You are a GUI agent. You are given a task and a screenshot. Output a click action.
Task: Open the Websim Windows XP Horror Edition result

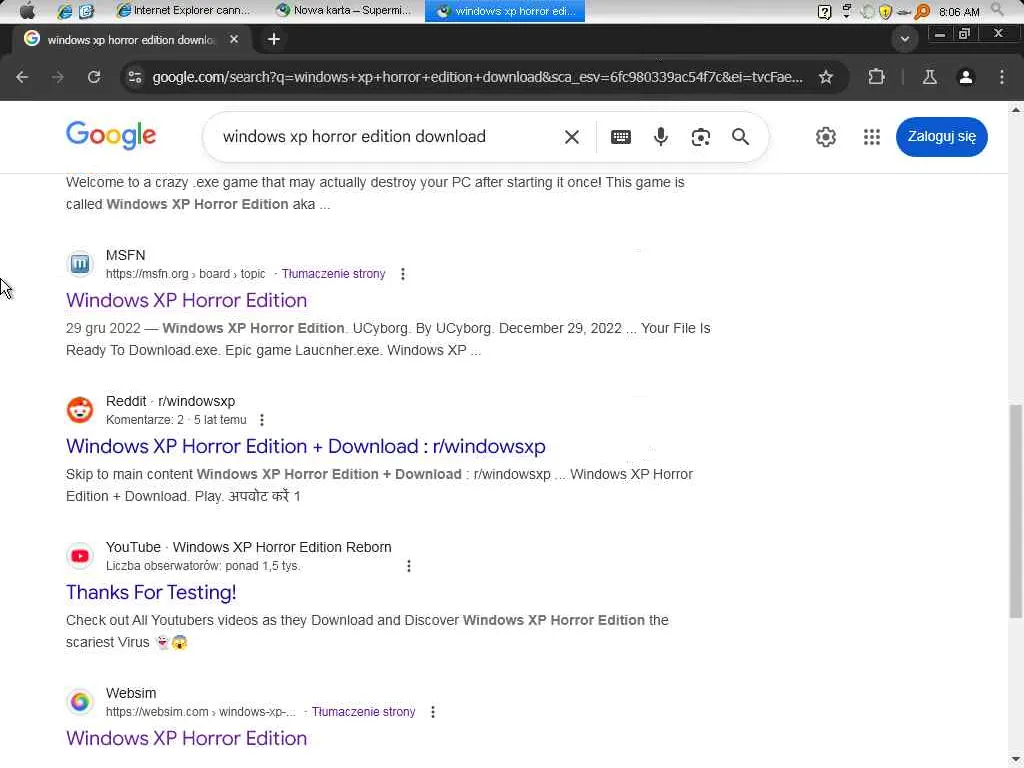186,738
